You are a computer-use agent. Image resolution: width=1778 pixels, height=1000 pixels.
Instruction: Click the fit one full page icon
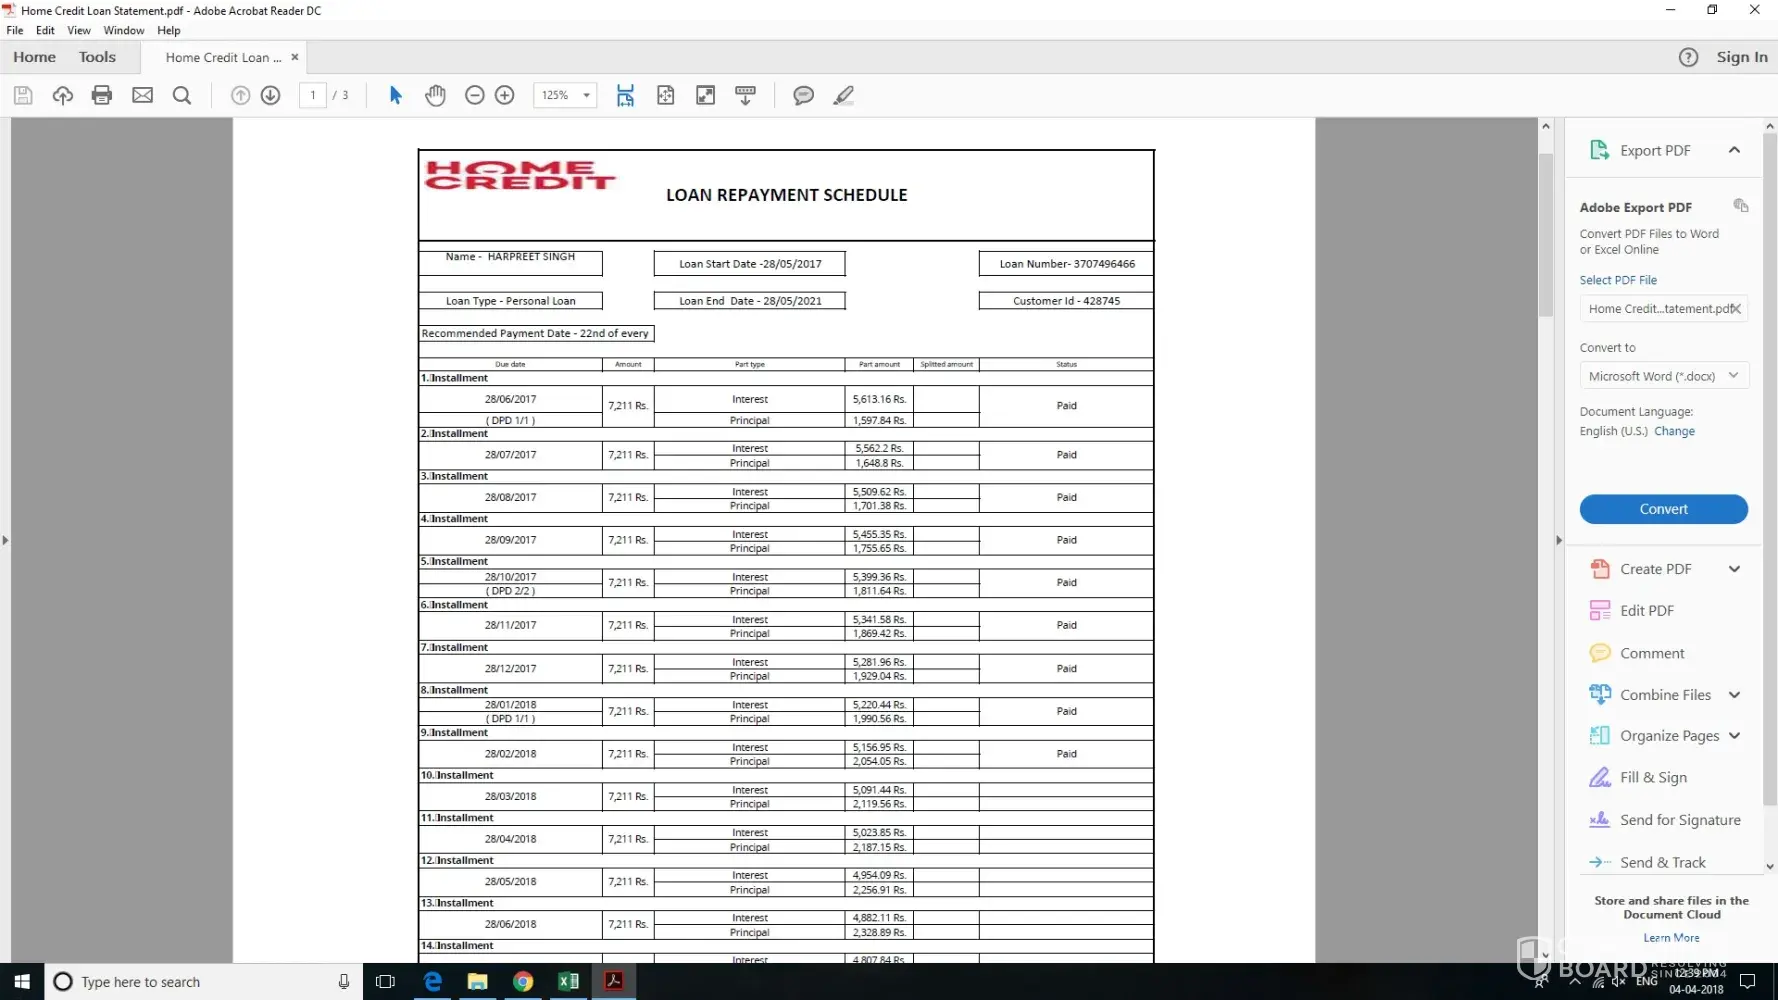[665, 95]
